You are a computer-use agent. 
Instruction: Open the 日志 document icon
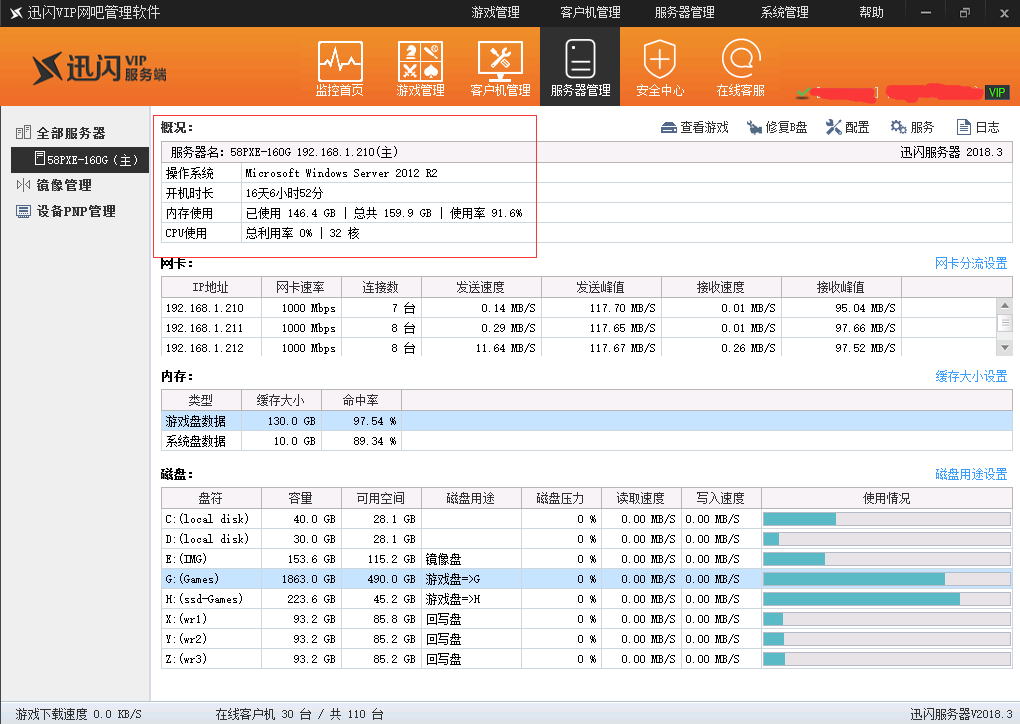(963, 127)
